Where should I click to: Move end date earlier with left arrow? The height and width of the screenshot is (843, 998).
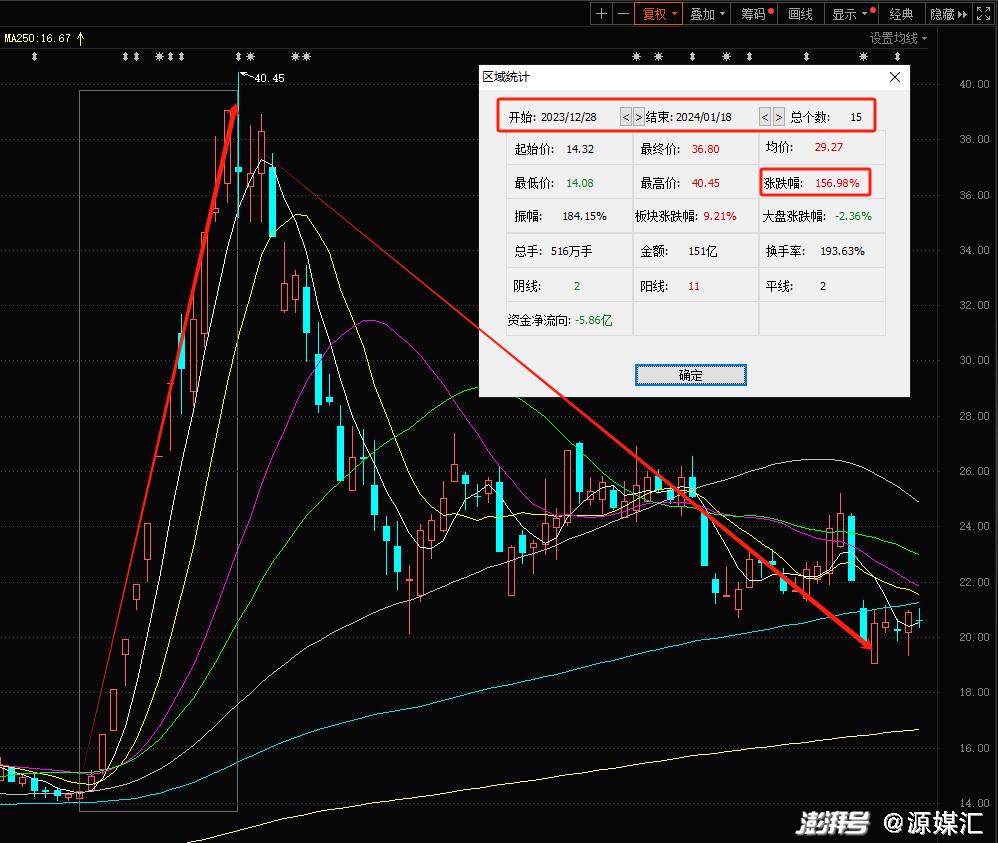[x=765, y=117]
